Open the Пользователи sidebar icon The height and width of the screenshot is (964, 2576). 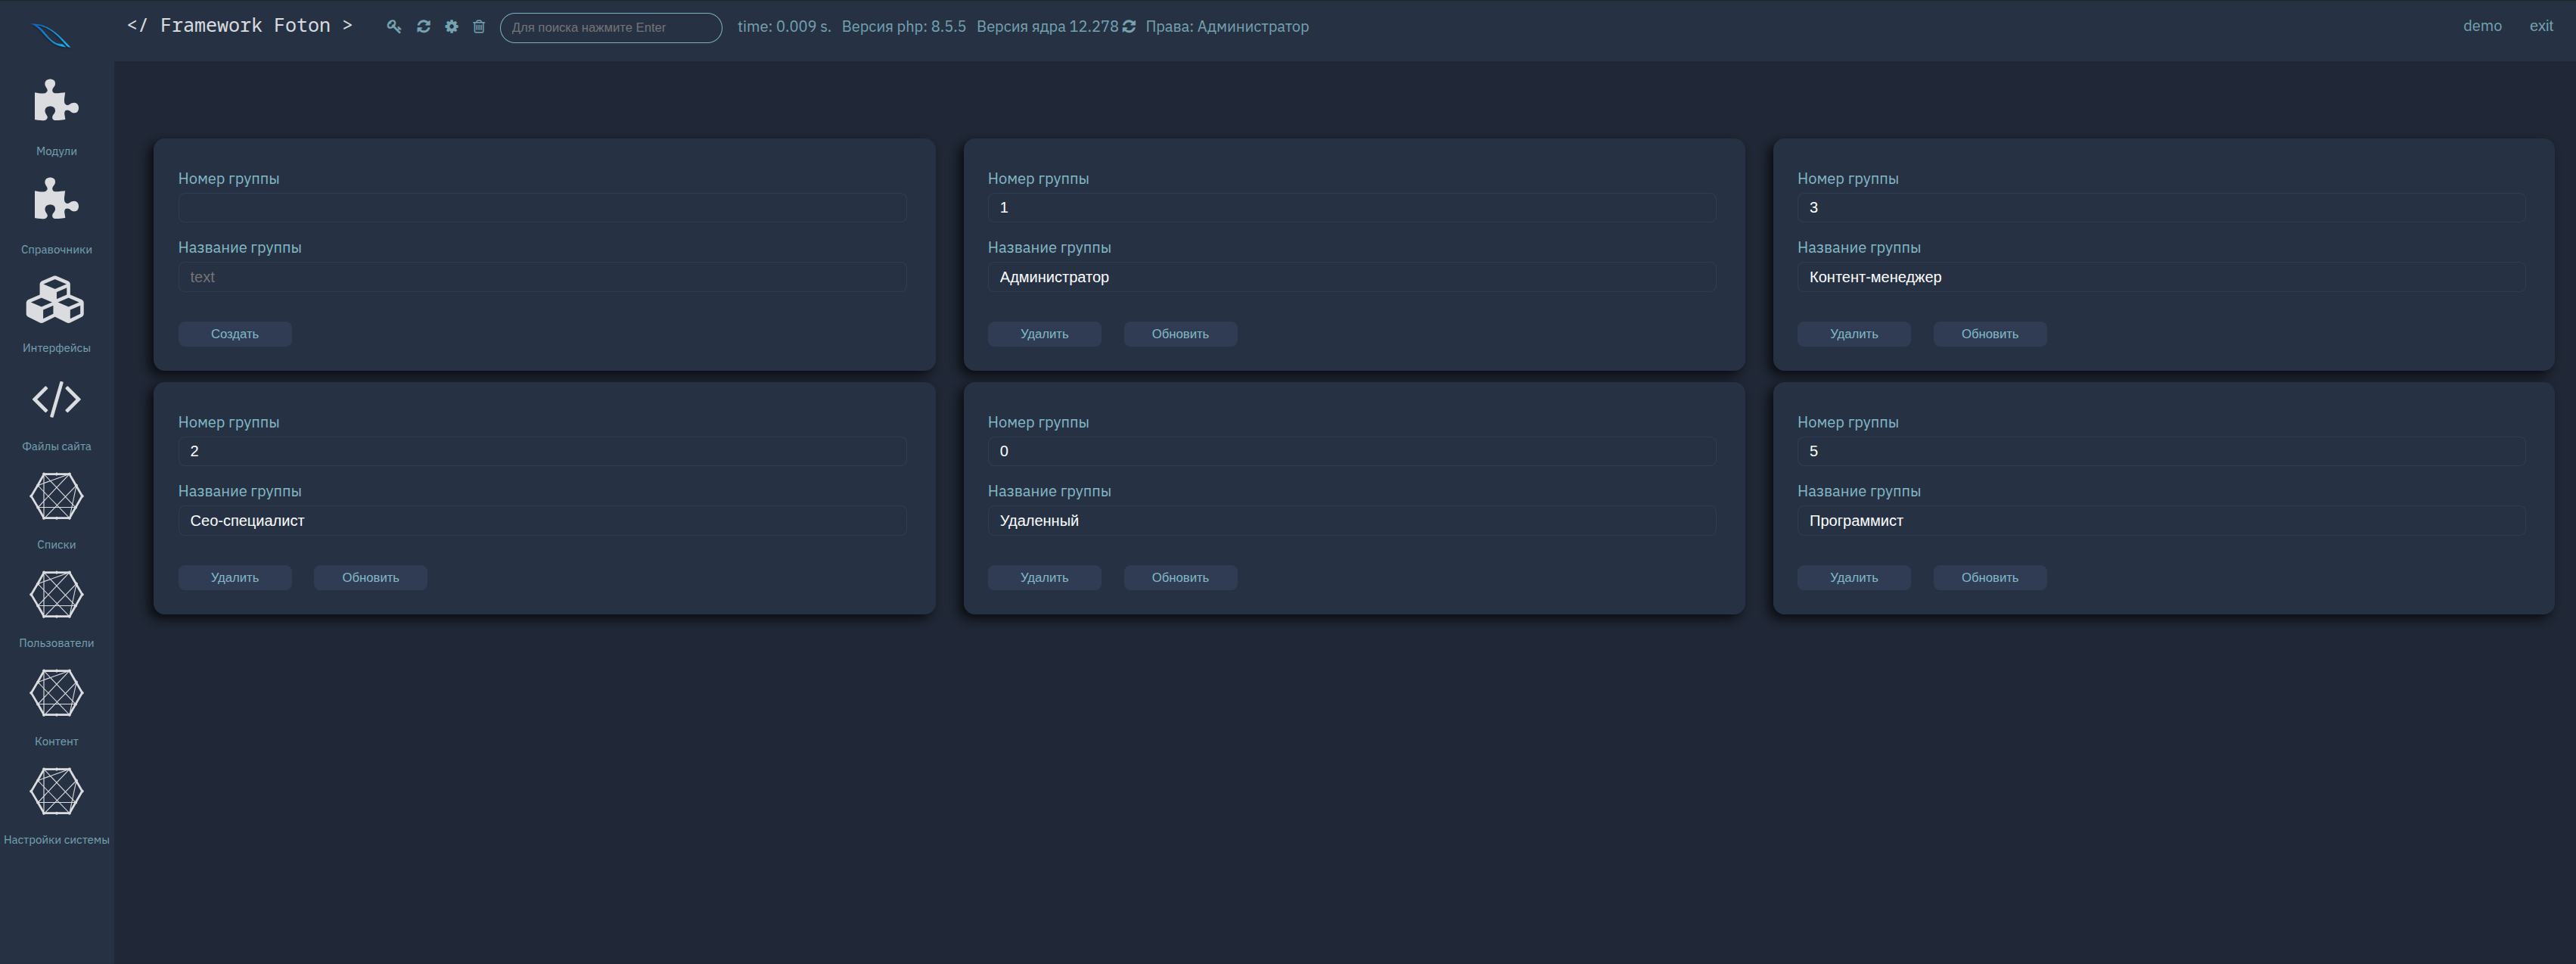[56, 595]
